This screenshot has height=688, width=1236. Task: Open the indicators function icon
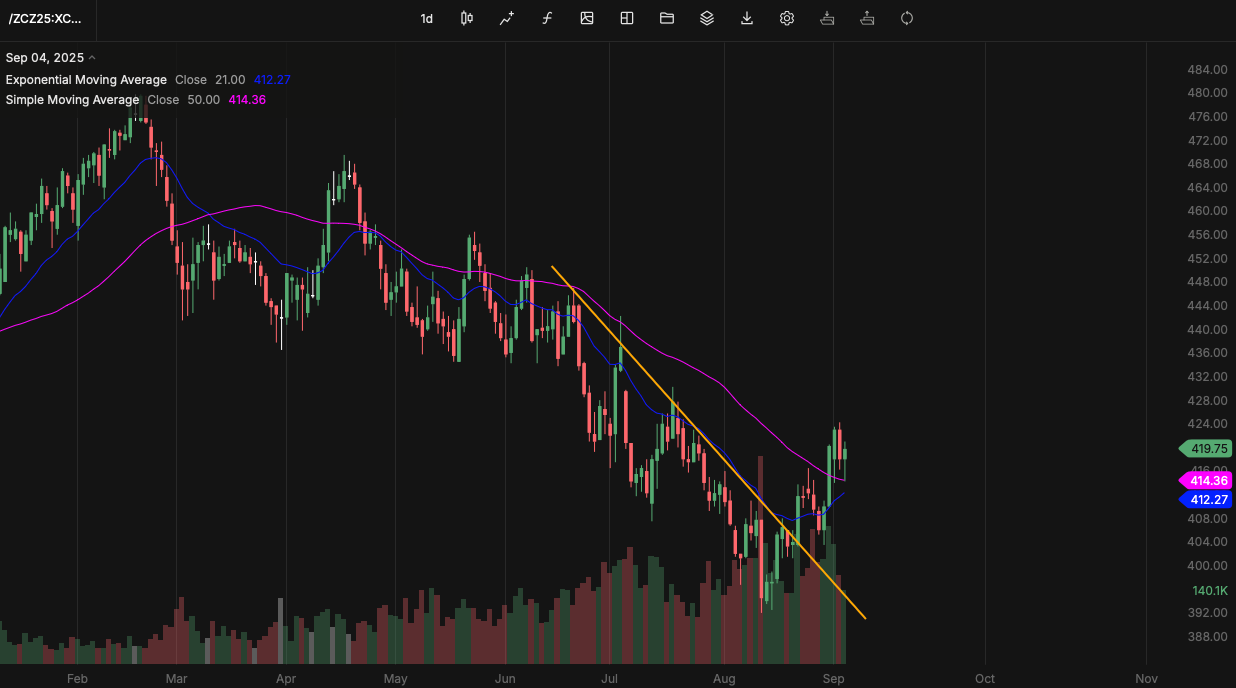[x=546, y=18]
